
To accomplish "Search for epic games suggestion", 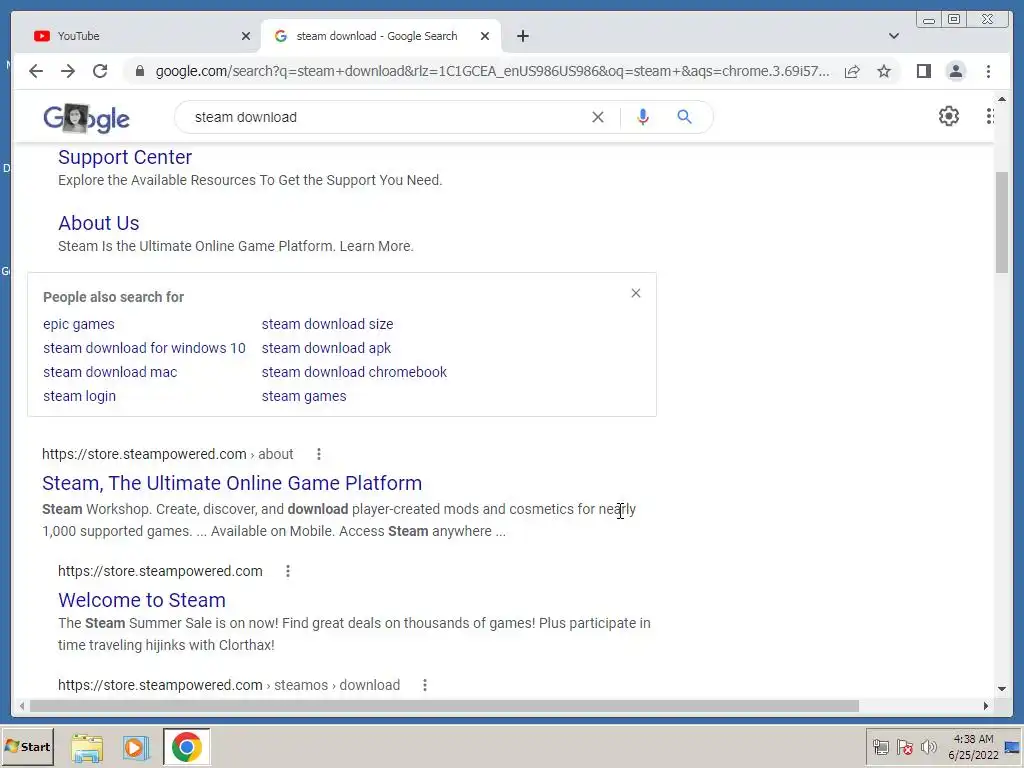I will 78,324.
